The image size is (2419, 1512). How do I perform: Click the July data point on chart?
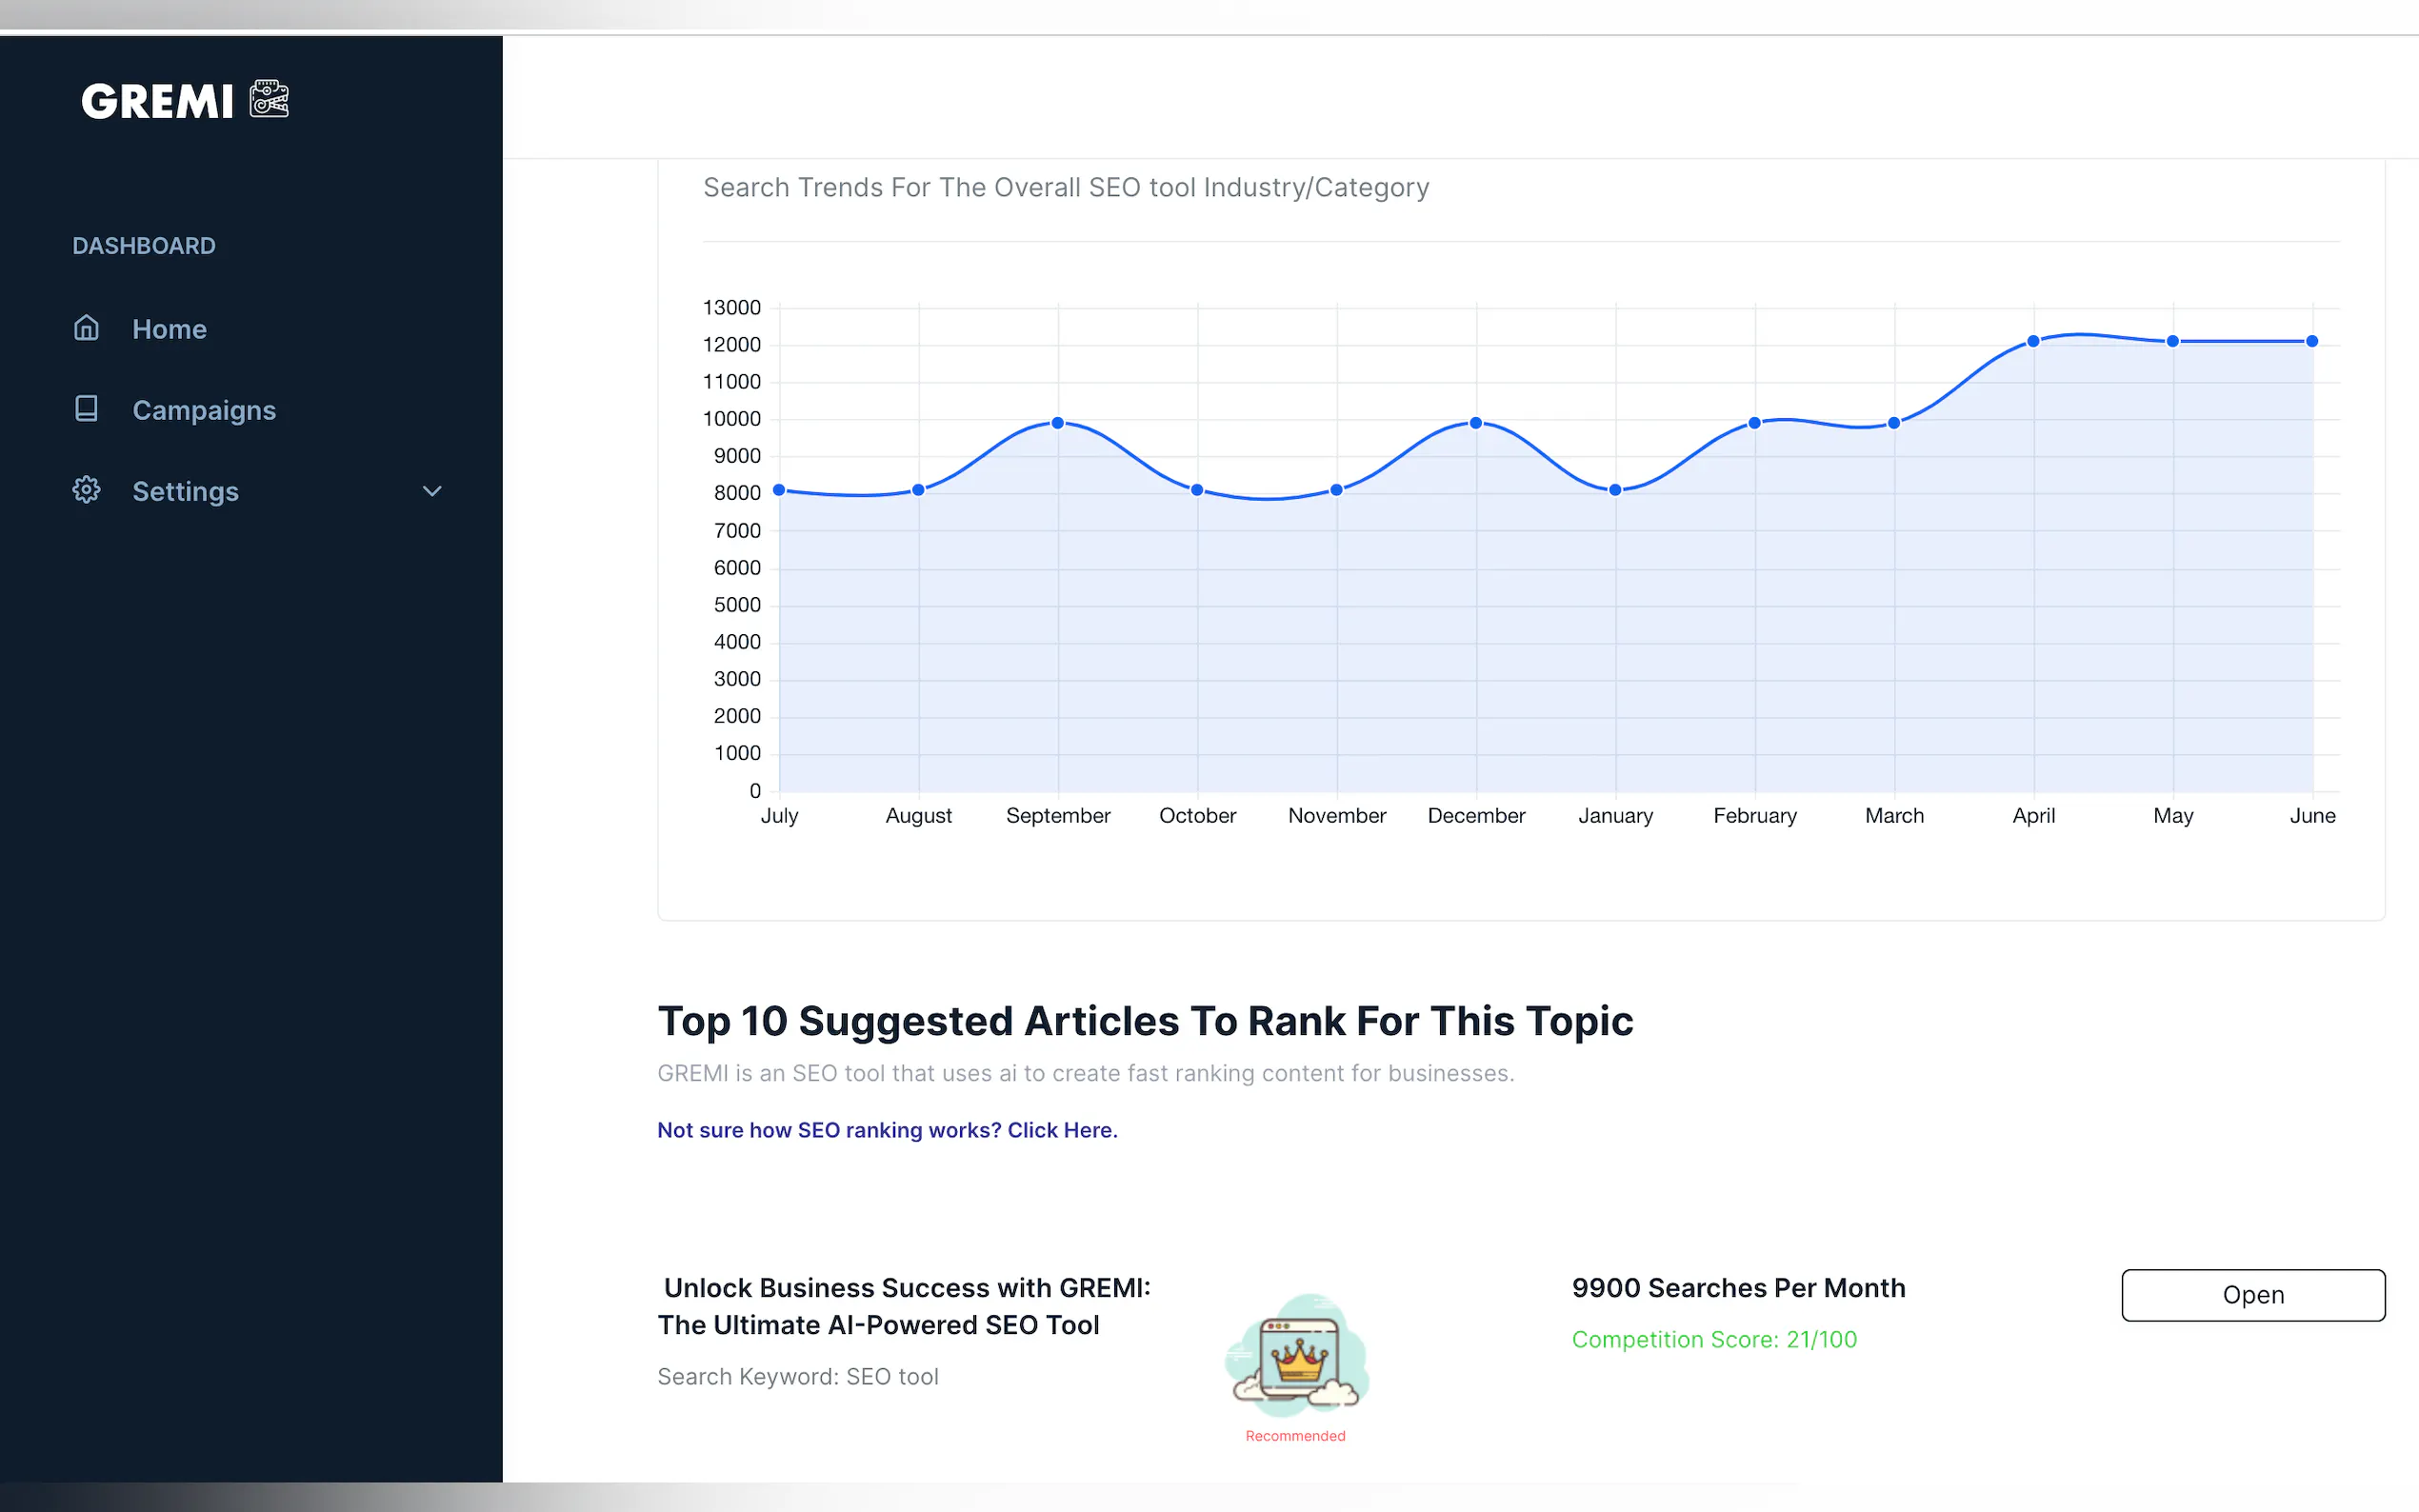pos(779,490)
